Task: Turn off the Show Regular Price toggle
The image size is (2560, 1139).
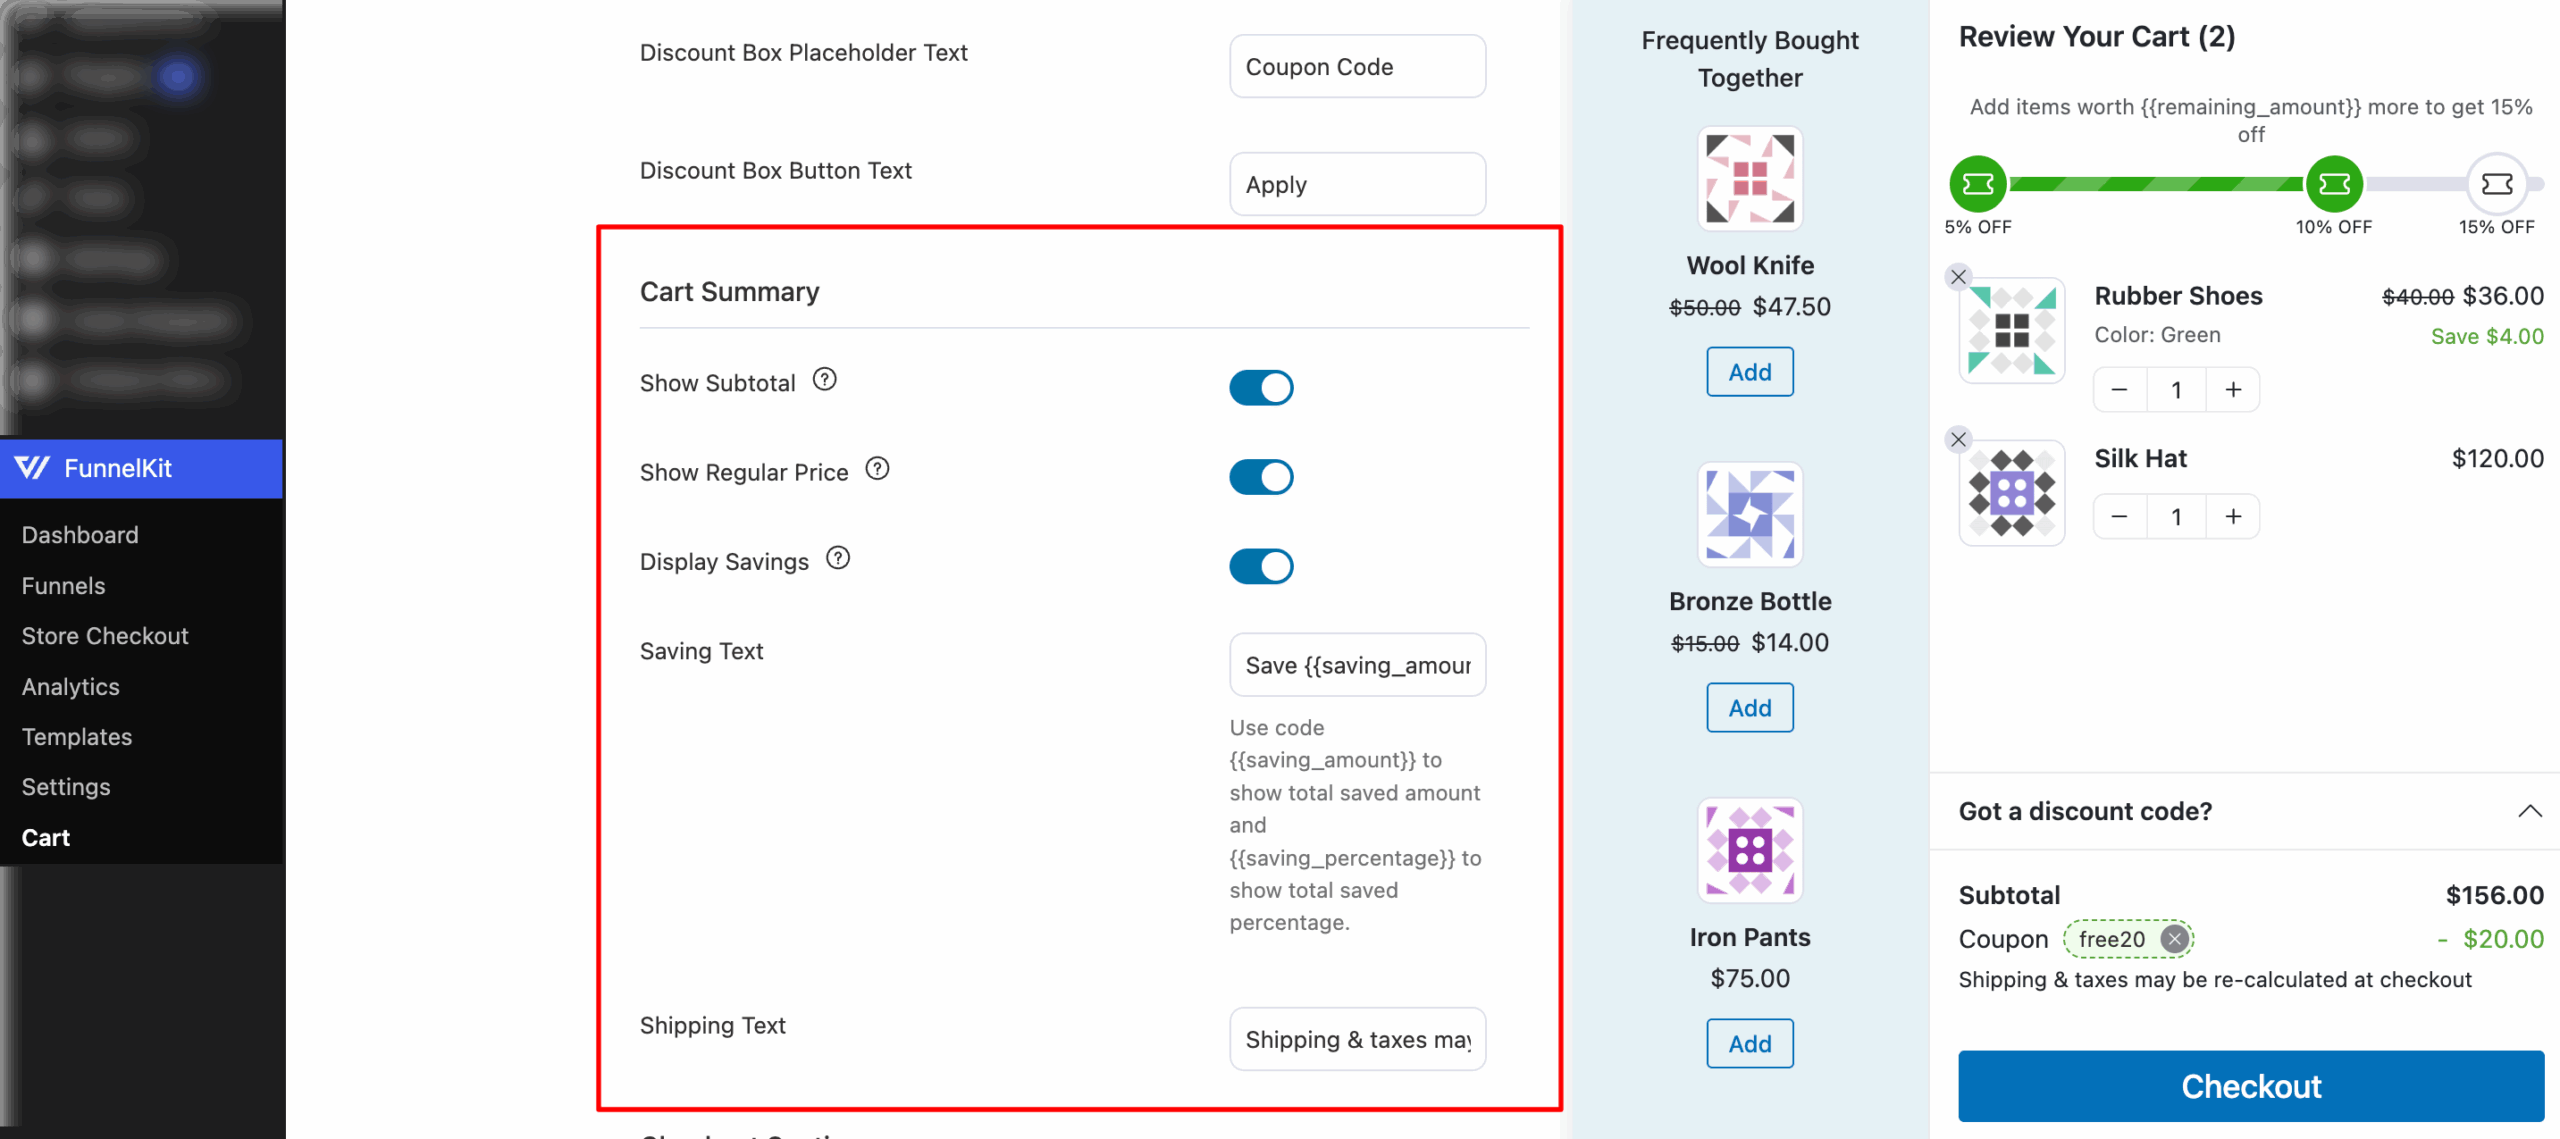Action: [x=1261, y=476]
